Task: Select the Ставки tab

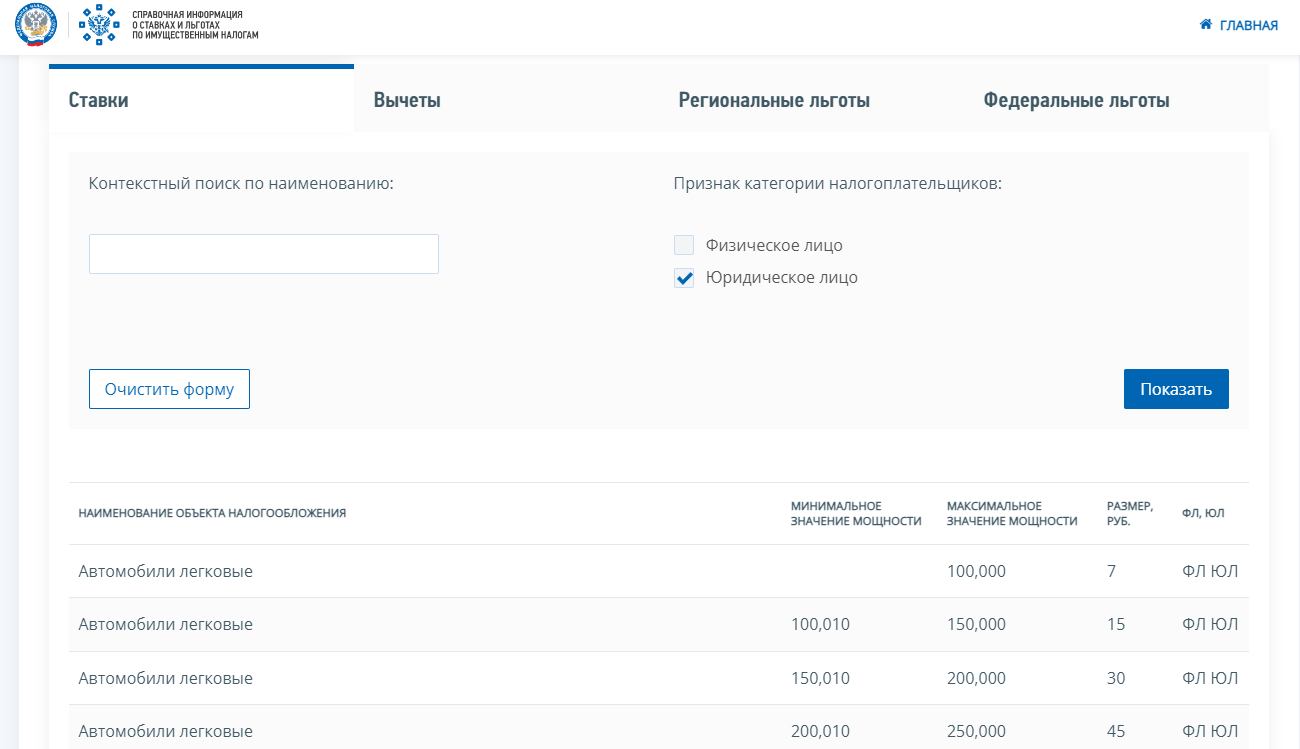Action: [95, 100]
